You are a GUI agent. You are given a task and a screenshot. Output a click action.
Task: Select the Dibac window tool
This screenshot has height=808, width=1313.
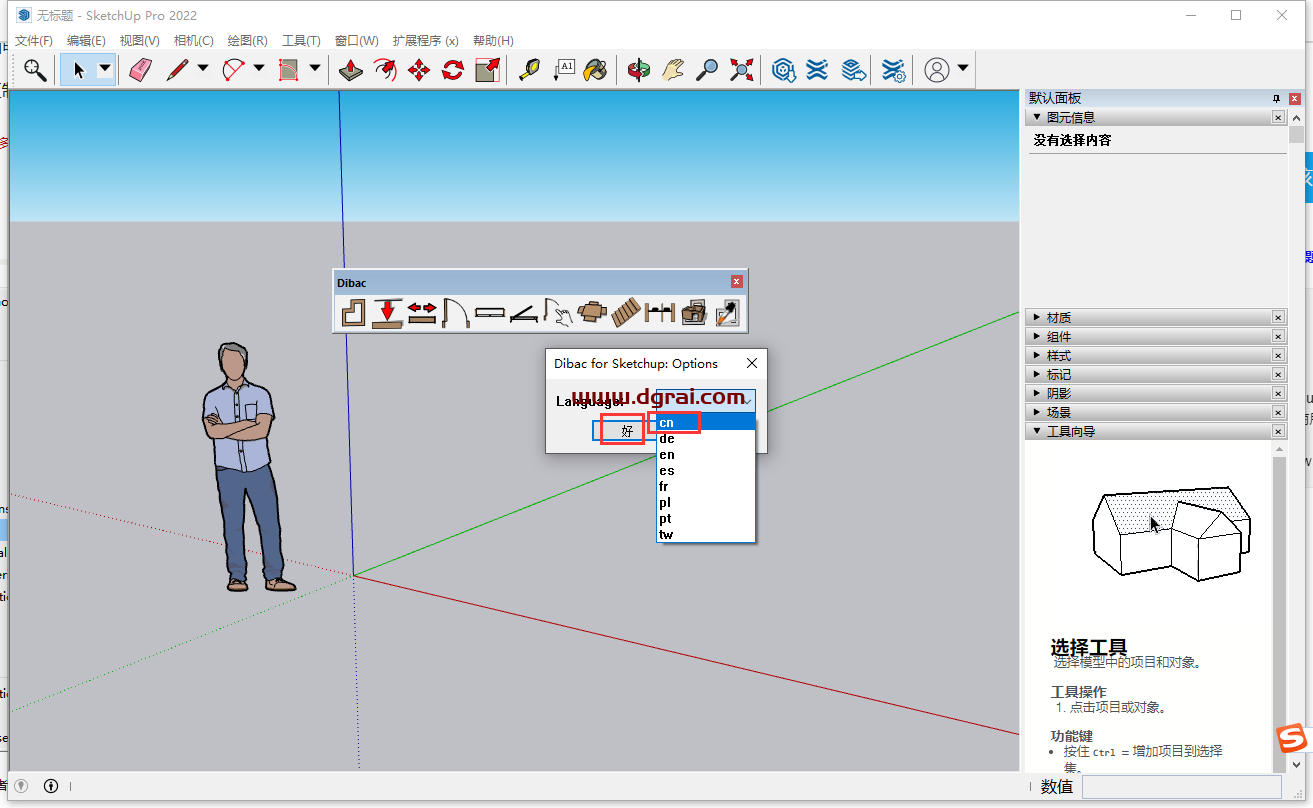[x=490, y=314]
